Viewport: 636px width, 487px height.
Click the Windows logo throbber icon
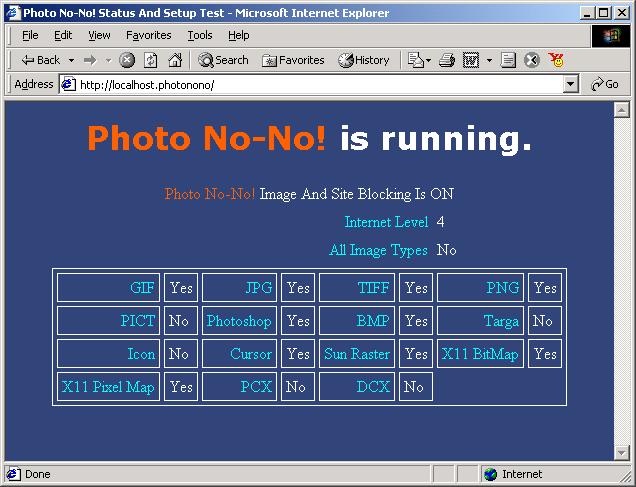click(611, 36)
